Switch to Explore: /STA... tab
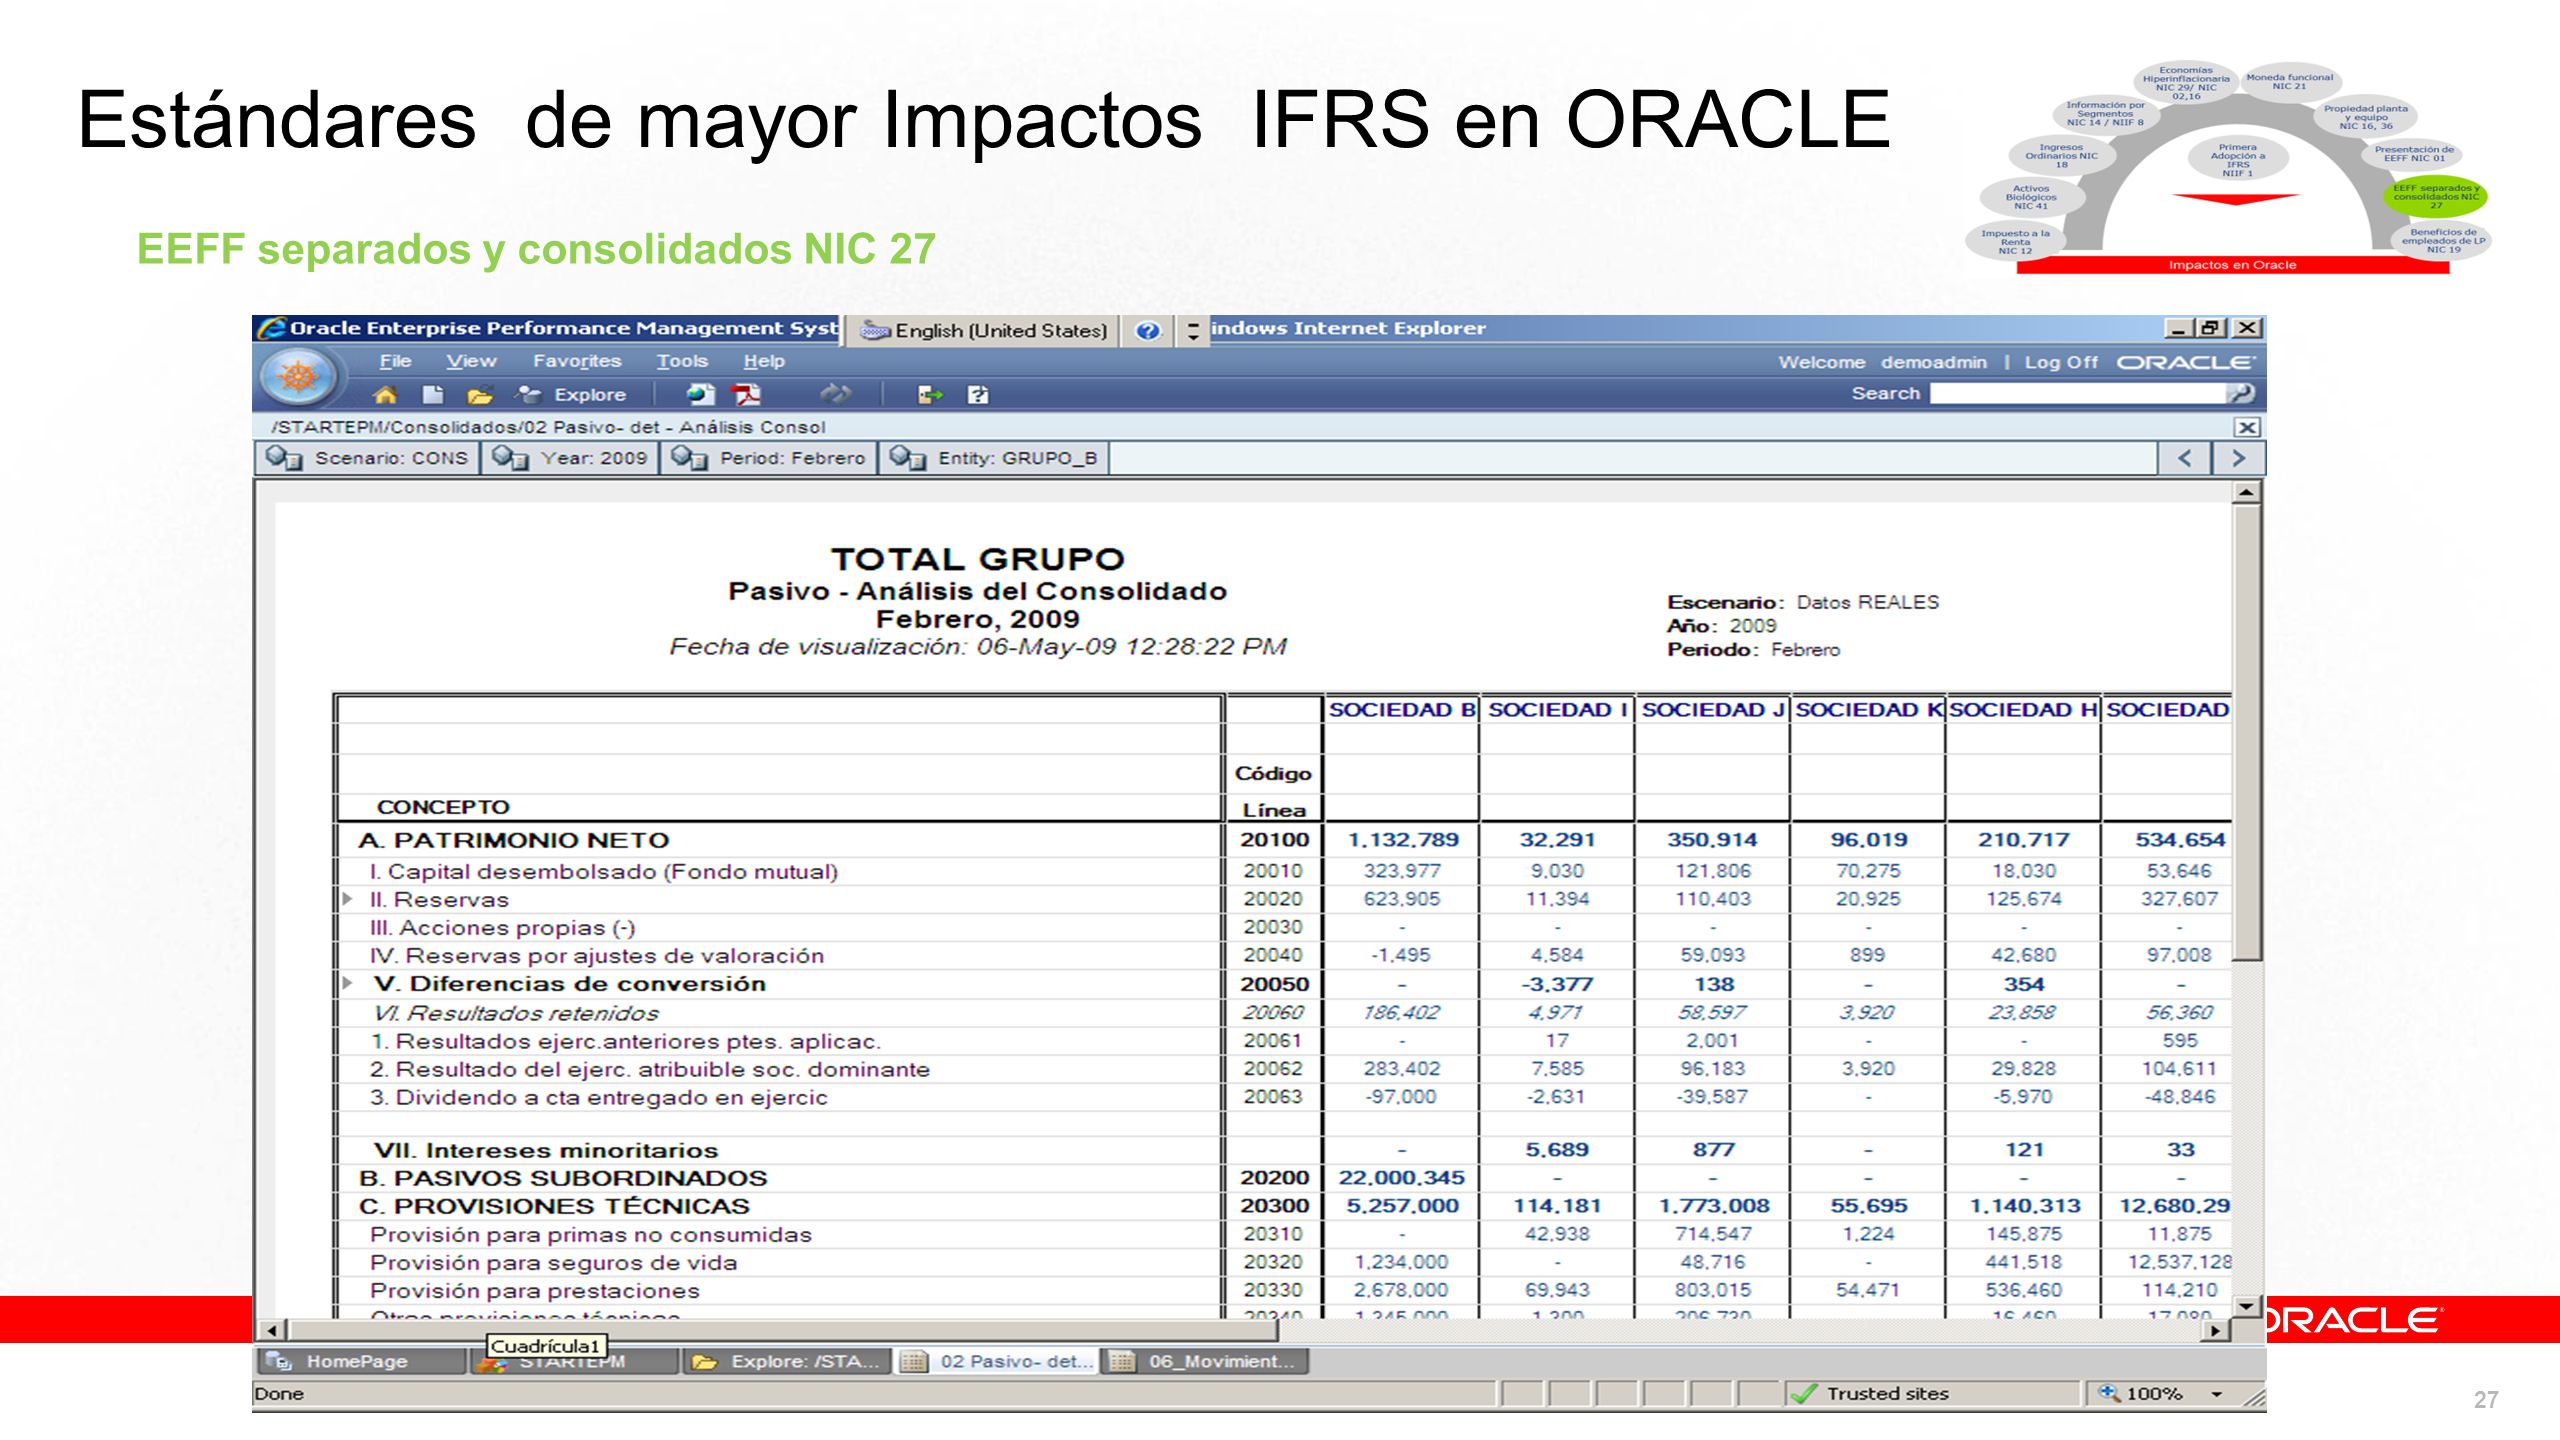 [x=787, y=1361]
